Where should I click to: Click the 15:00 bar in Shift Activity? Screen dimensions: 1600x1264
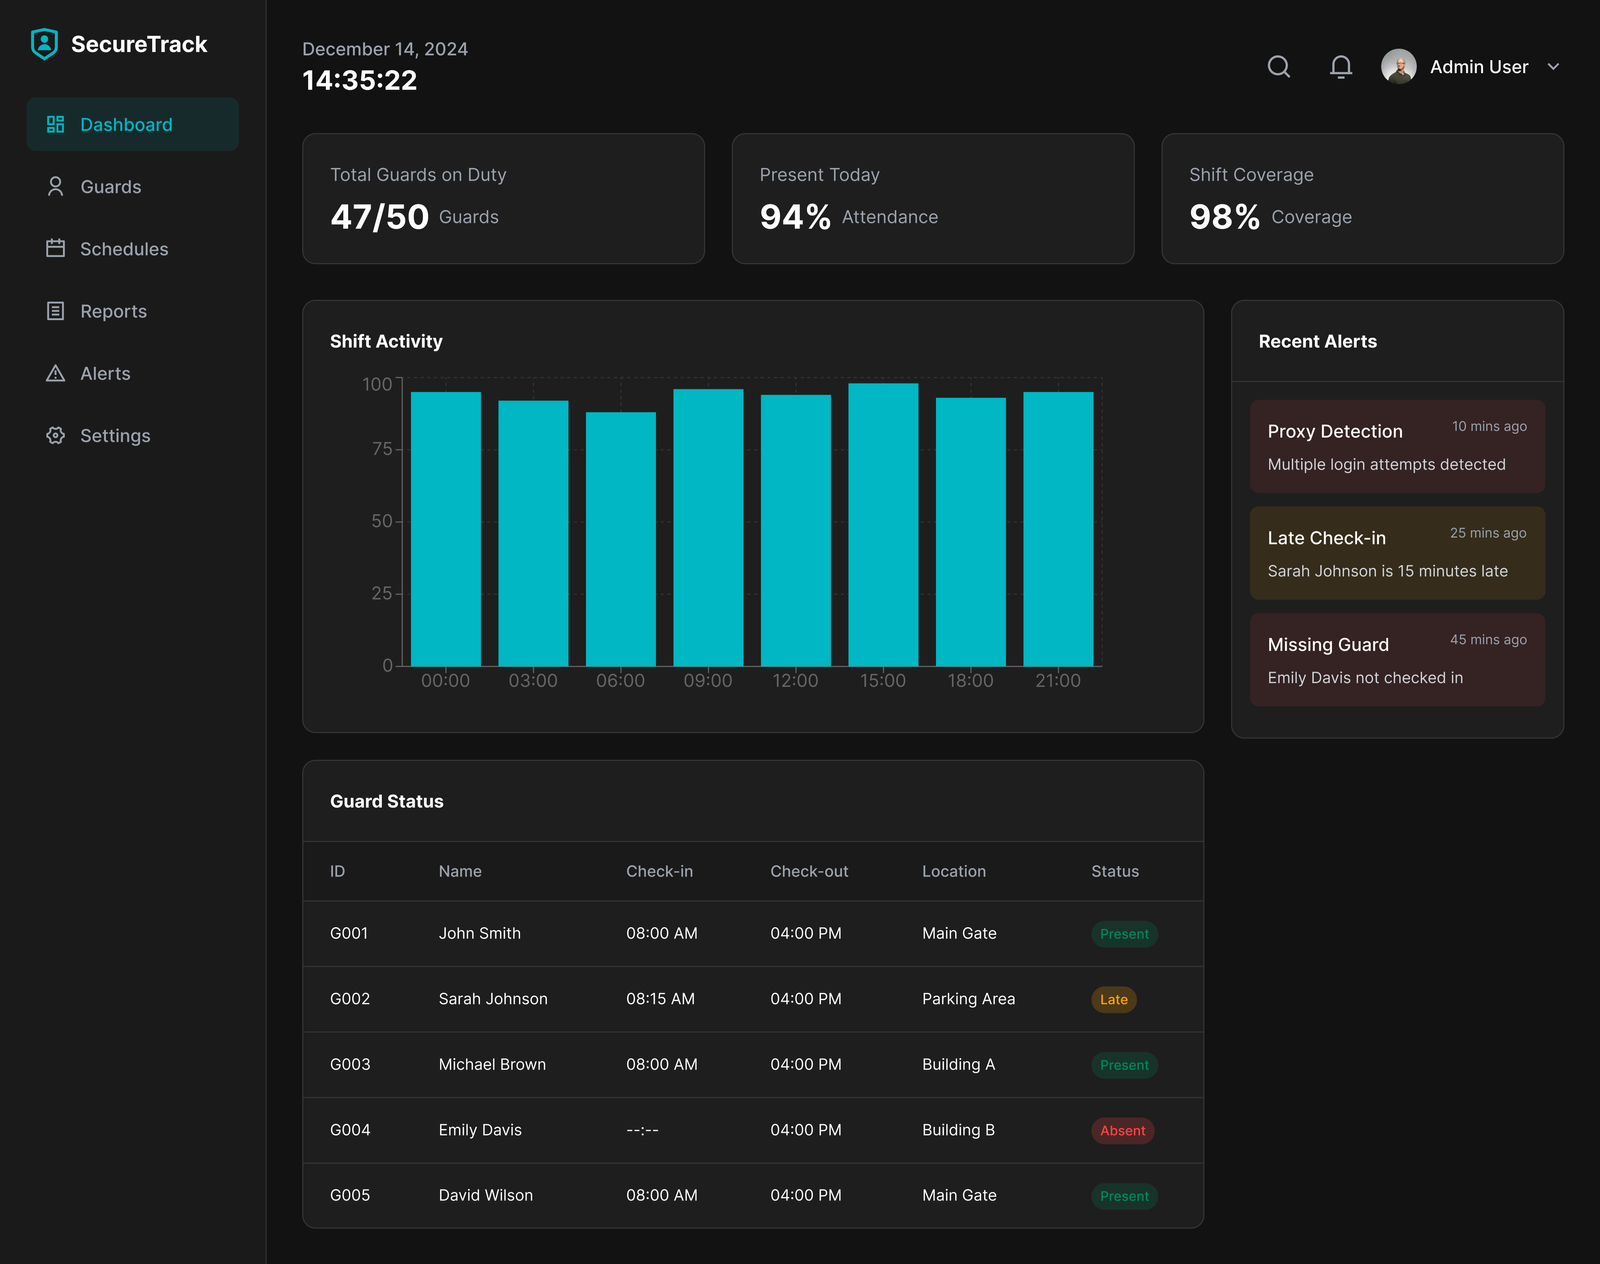[883, 525]
